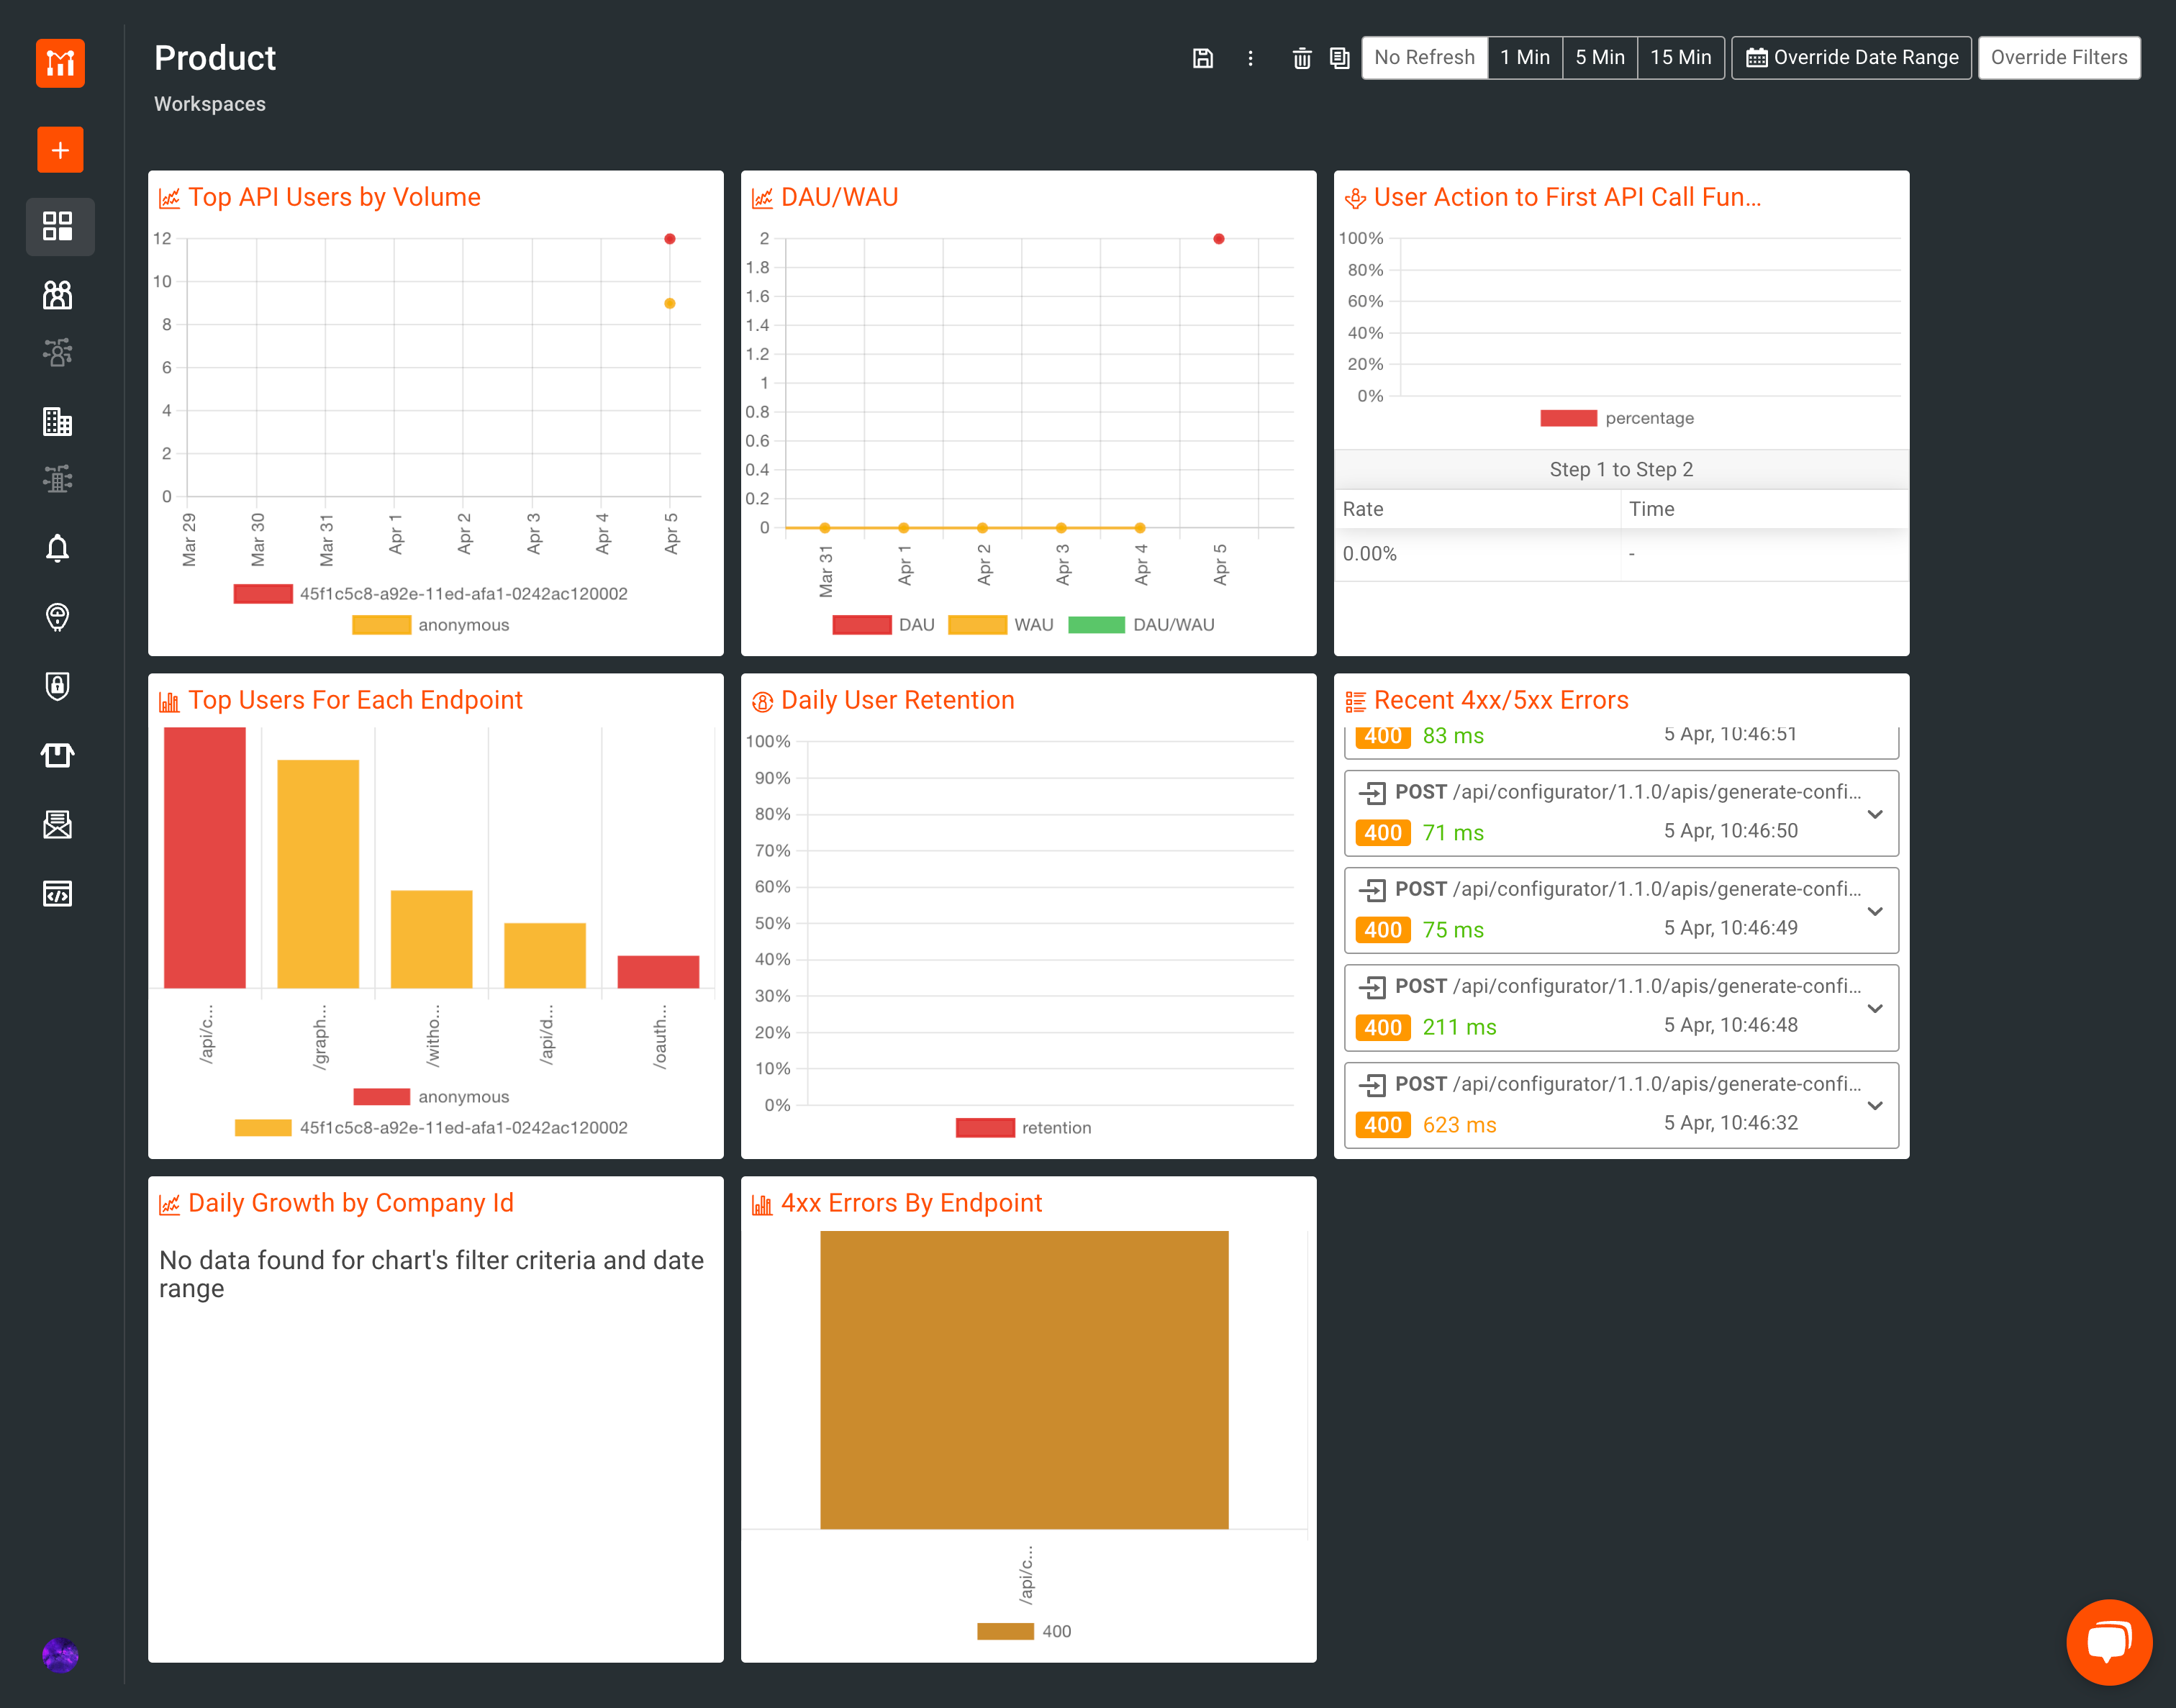Click the anonymous legend swatch in Top Users For Each Endpoint
This screenshot has height=1708, width=2176.
[x=381, y=1097]
